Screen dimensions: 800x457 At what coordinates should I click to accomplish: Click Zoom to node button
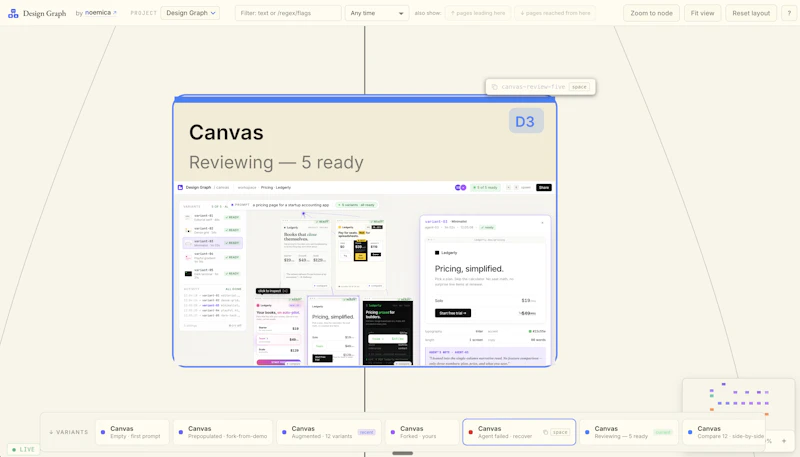click(651, 13)
